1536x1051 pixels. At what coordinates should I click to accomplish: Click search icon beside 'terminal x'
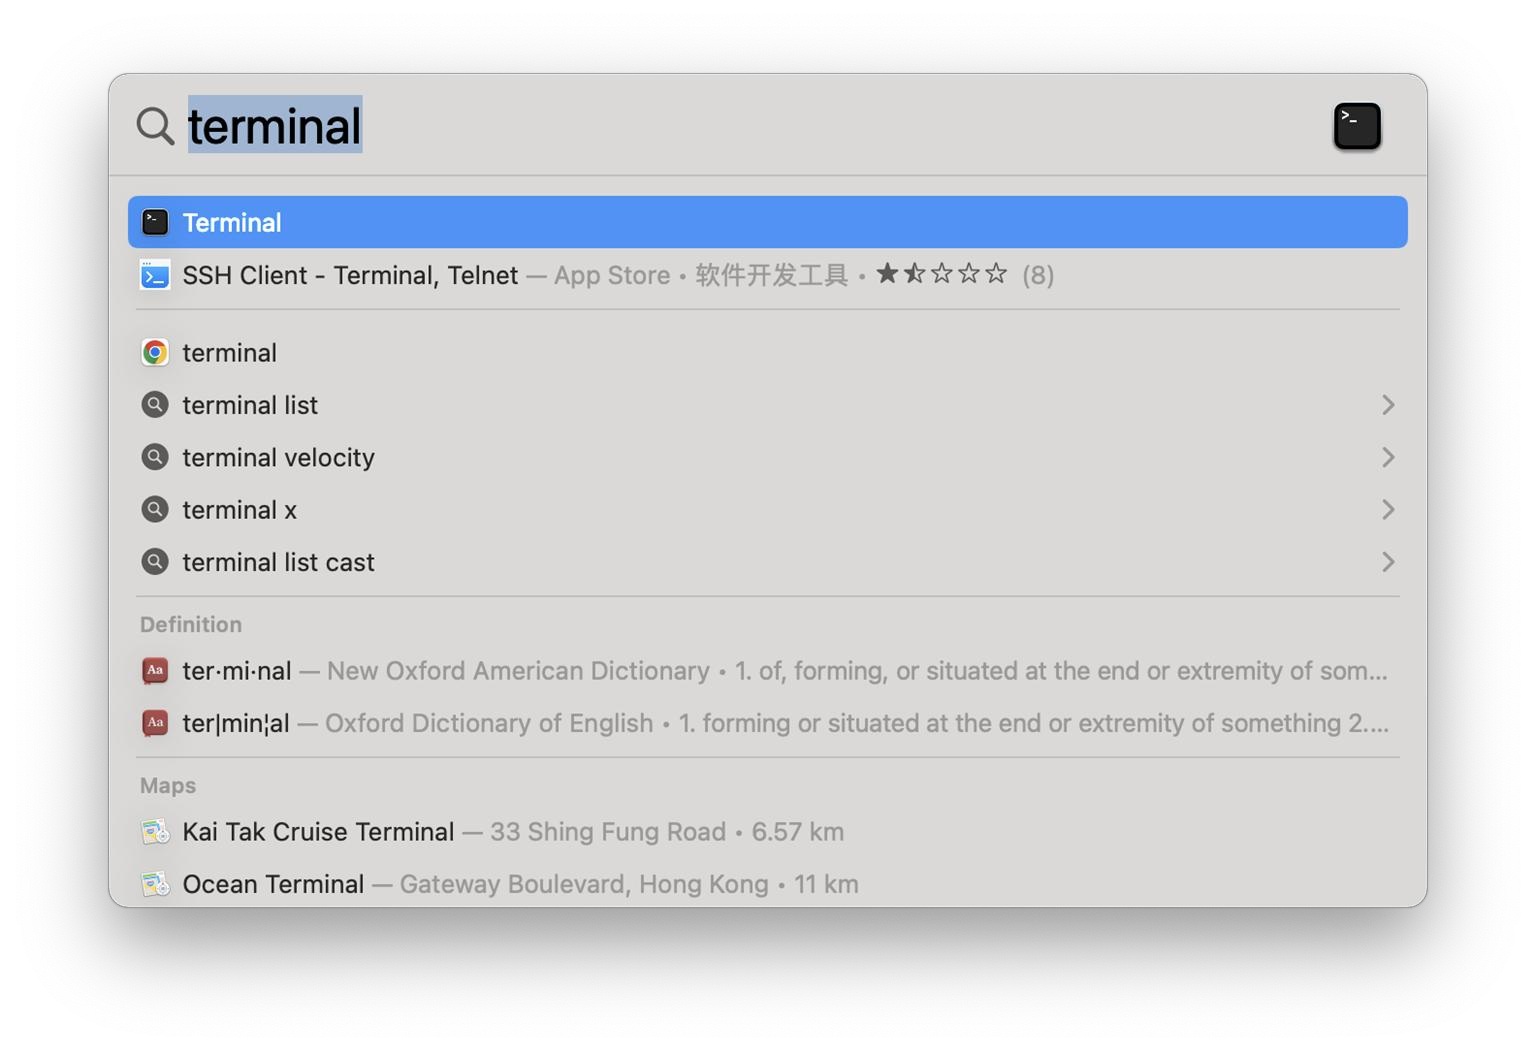tap(155, 510)
